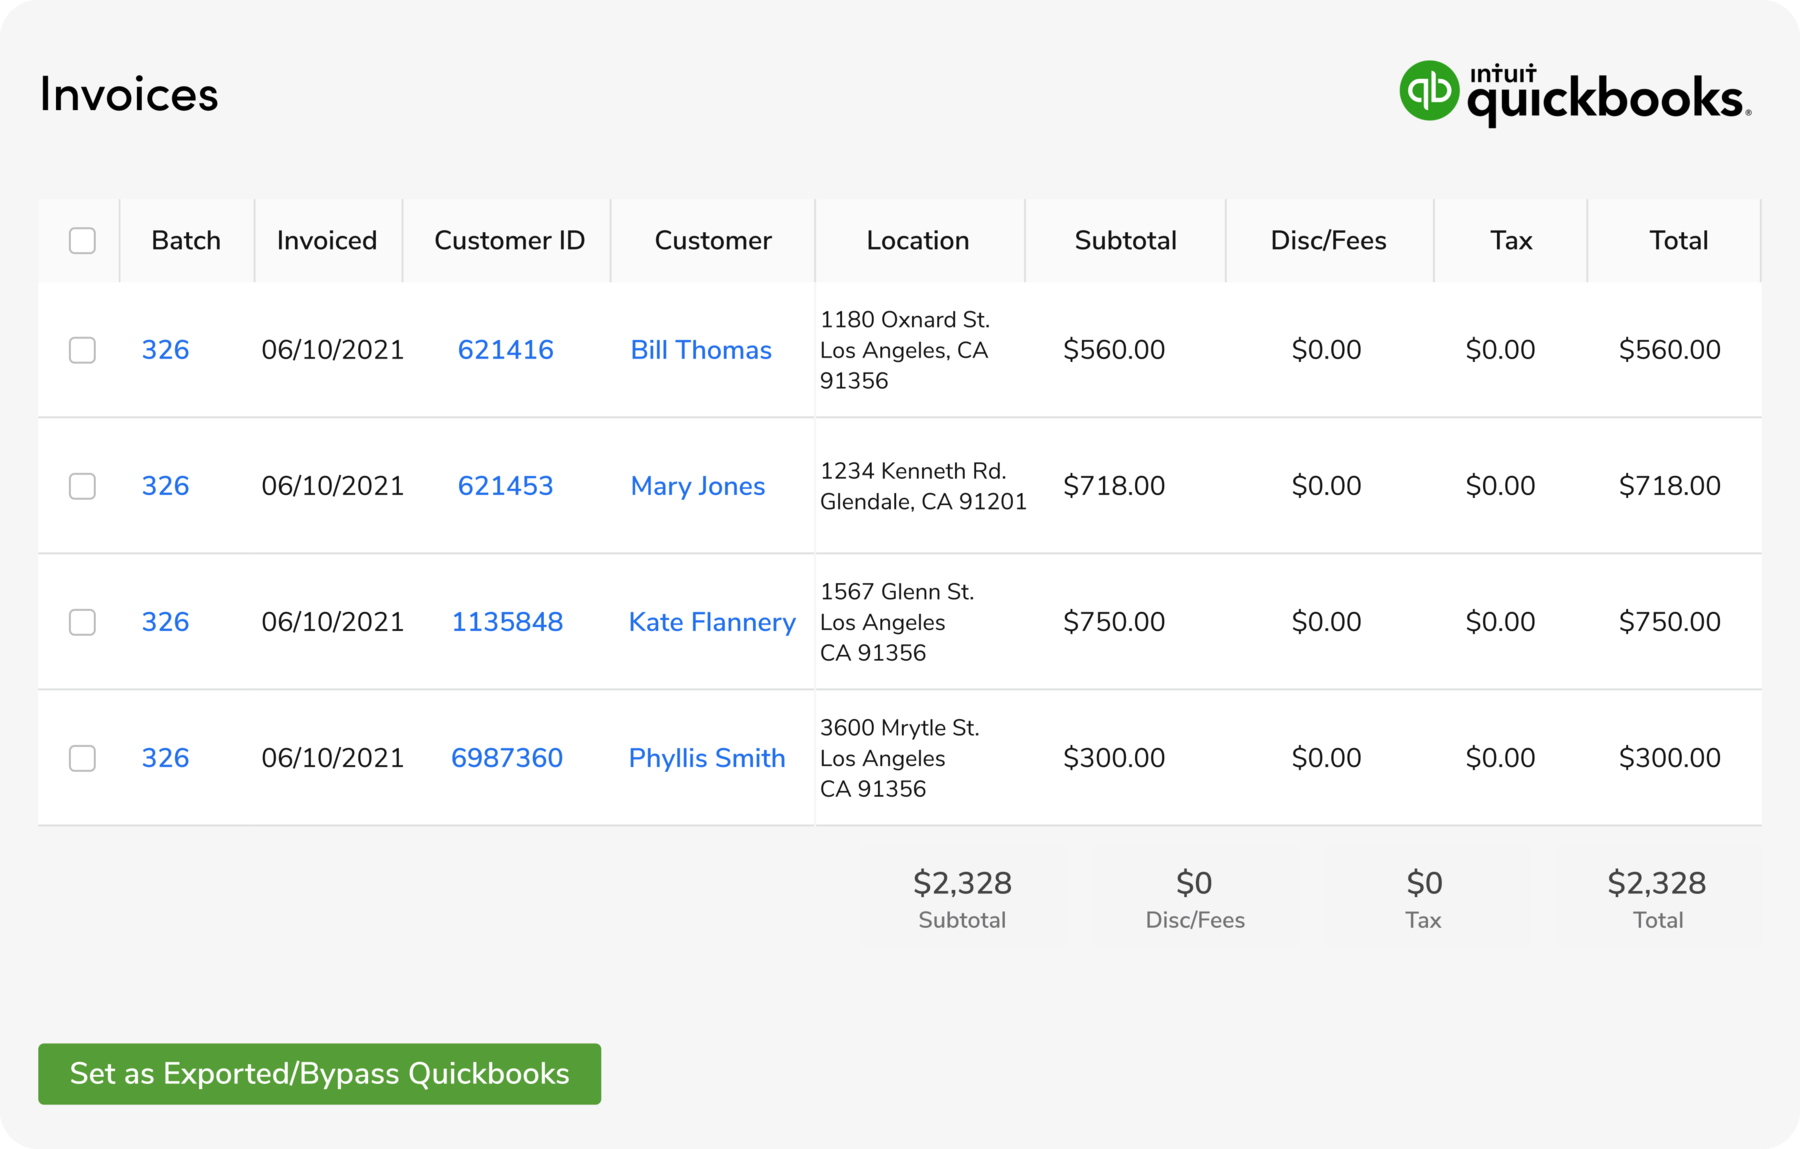Image resolution: width=1800 pixels, height=1149 pixels.
Task: Click Set as Exported/Bypass Quickbooks
Action: (x=319, y=1073)
